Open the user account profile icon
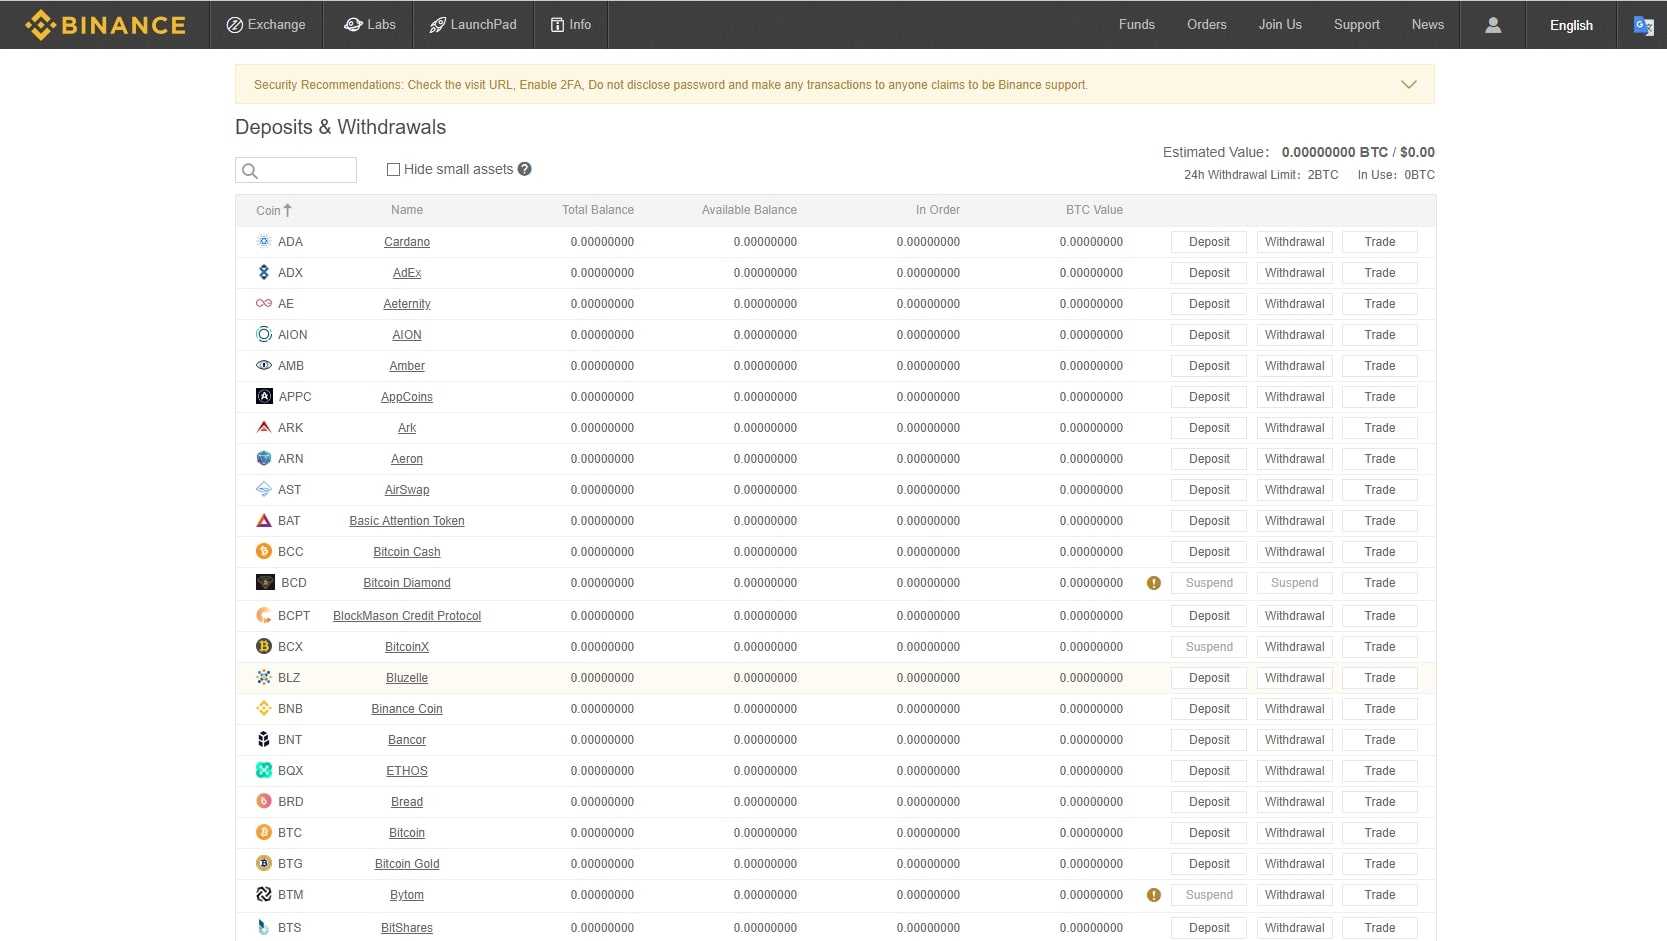1667x941 pixels. 1492,25
